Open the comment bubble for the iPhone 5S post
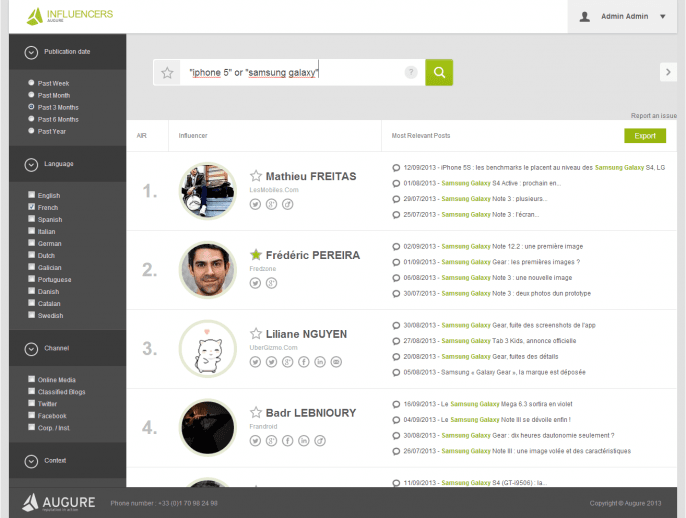686x518 pixels. point(396,168)
